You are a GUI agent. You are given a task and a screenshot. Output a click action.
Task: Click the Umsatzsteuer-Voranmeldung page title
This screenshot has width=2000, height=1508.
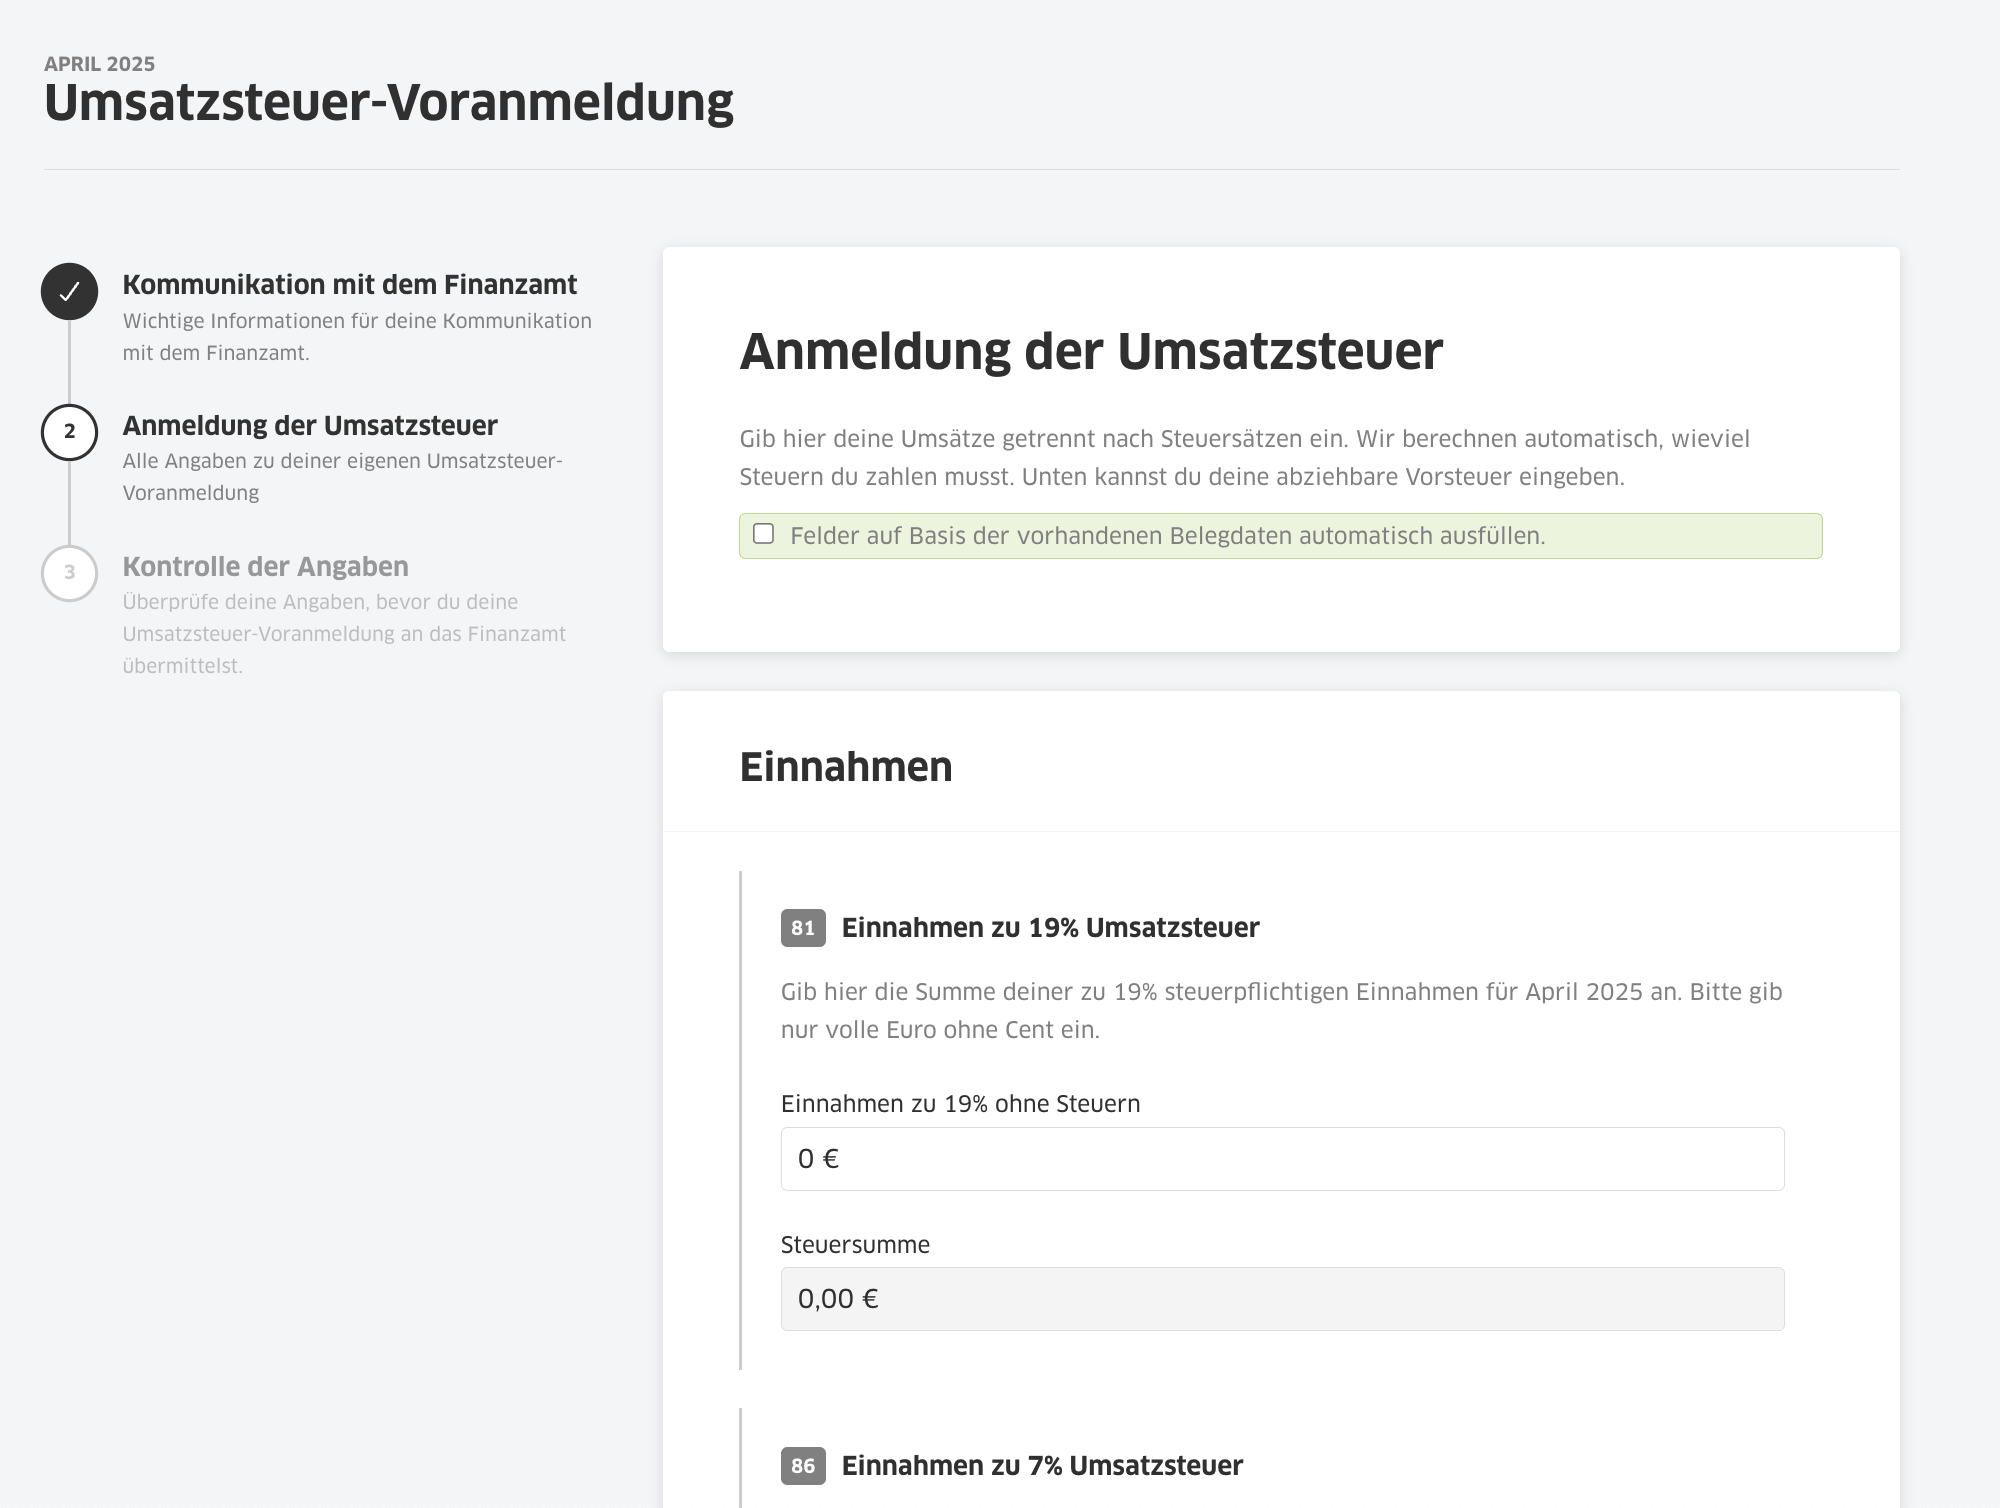pos(389,103)
